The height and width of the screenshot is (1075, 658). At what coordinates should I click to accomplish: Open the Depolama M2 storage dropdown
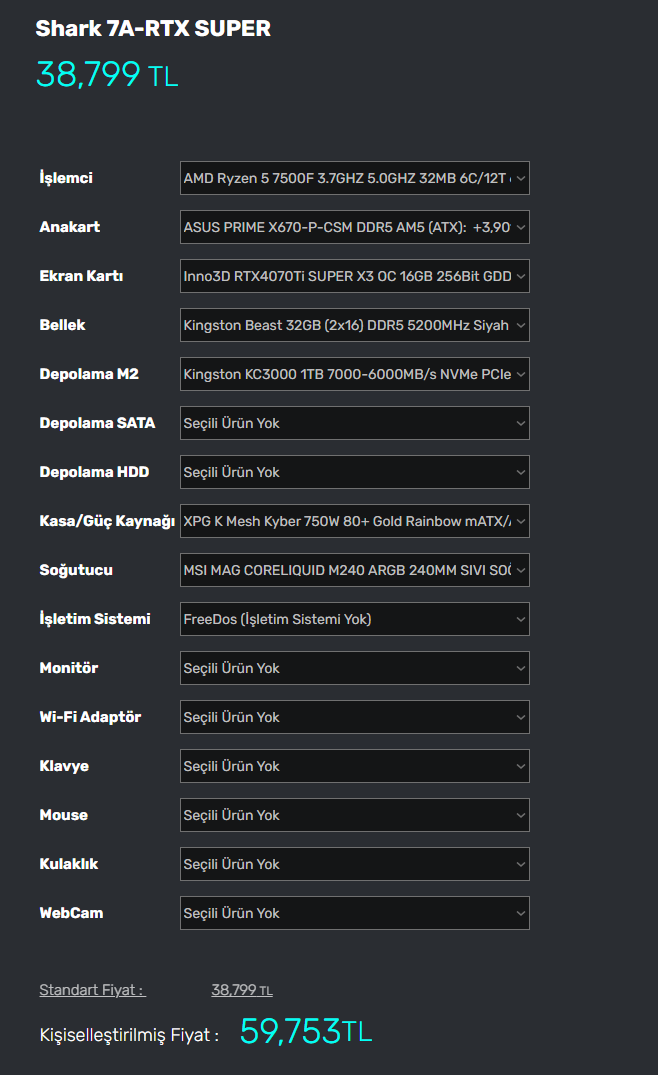(x=354, y=374)
